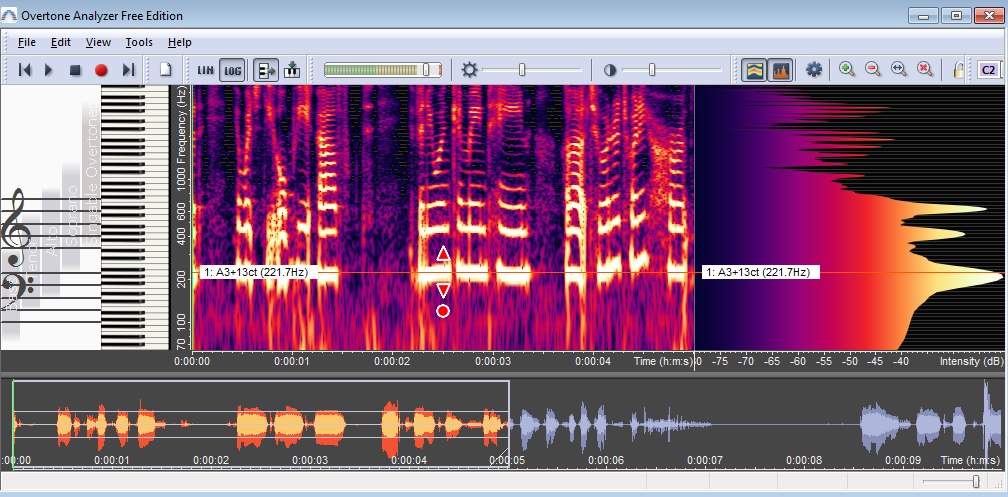The image size is (1008, 497).
Task: Close the Overtone Analyzer window
Action: [989, 15]
